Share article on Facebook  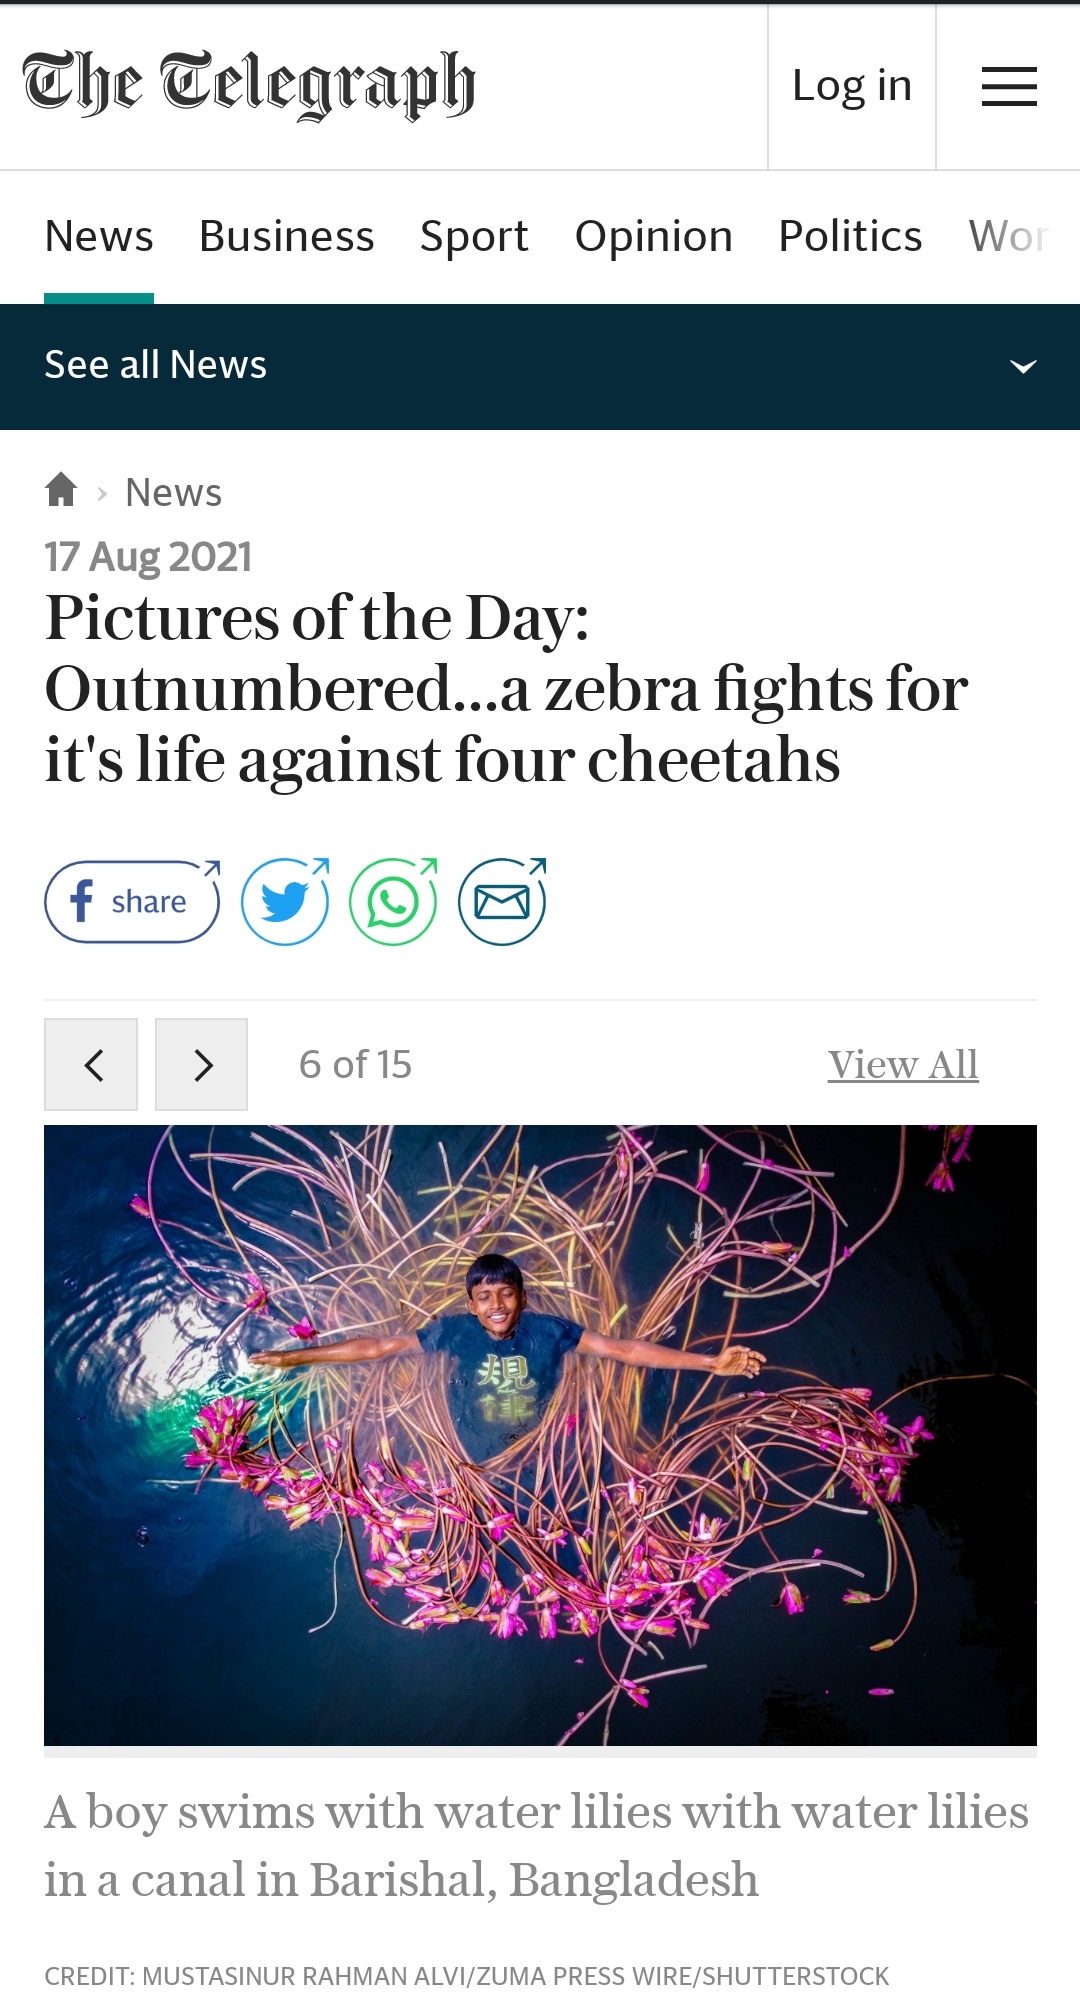(x=132, y=902)
